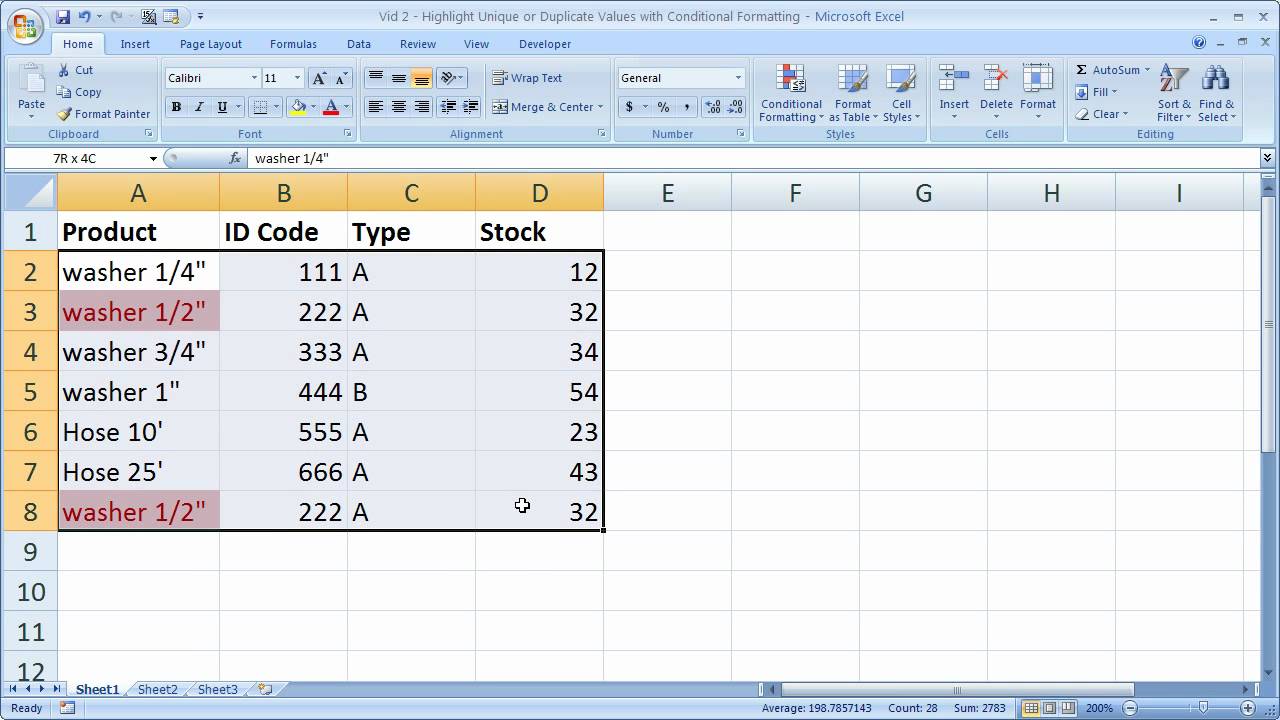Open the Sheet2 worksheet tab
This screenshot has width=1280, height=720.
click(157, 689)
